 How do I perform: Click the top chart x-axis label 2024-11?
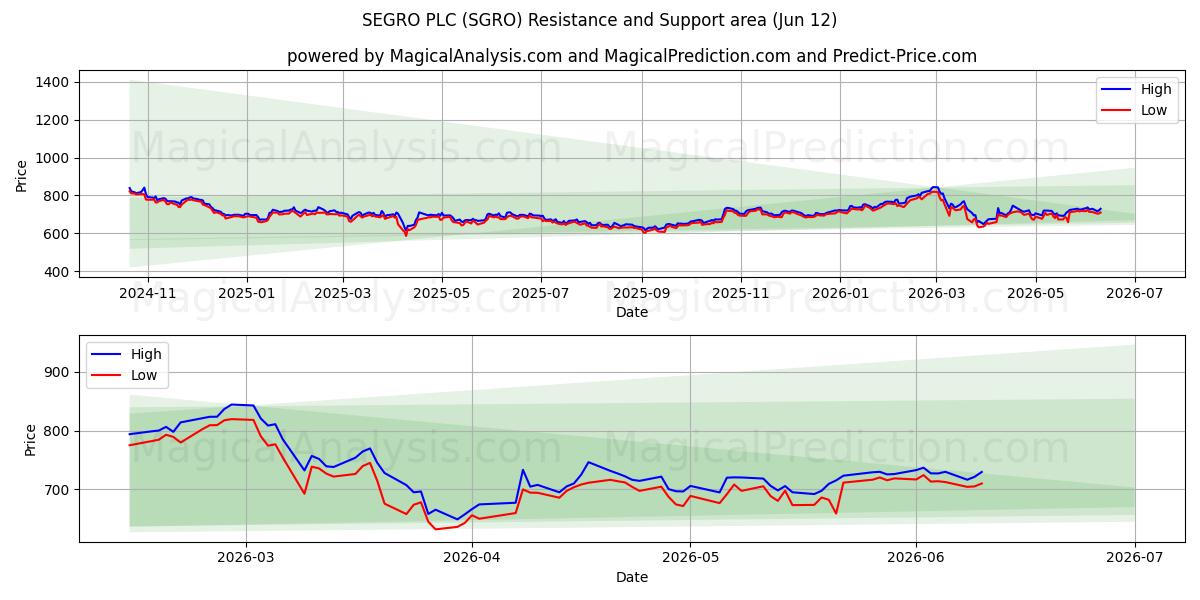(x=147, y=294)
